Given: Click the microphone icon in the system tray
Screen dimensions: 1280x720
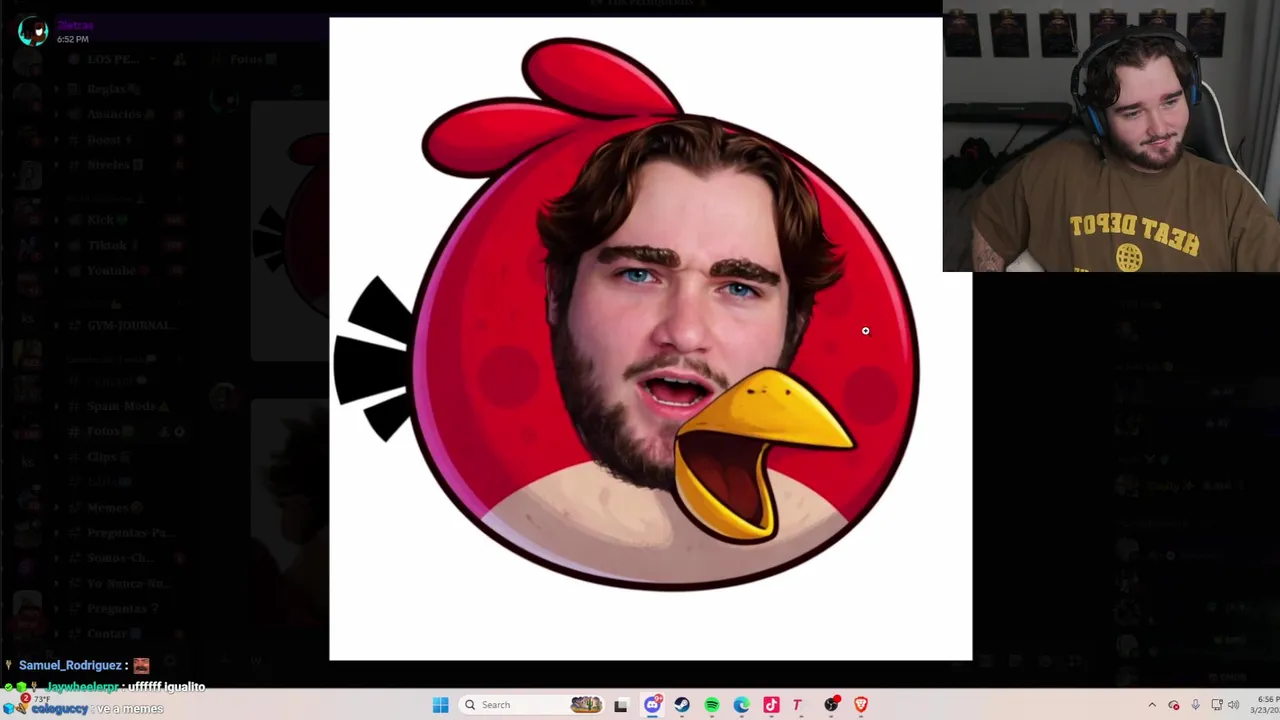Looking at the screenshot, I should coord(1195,705).
